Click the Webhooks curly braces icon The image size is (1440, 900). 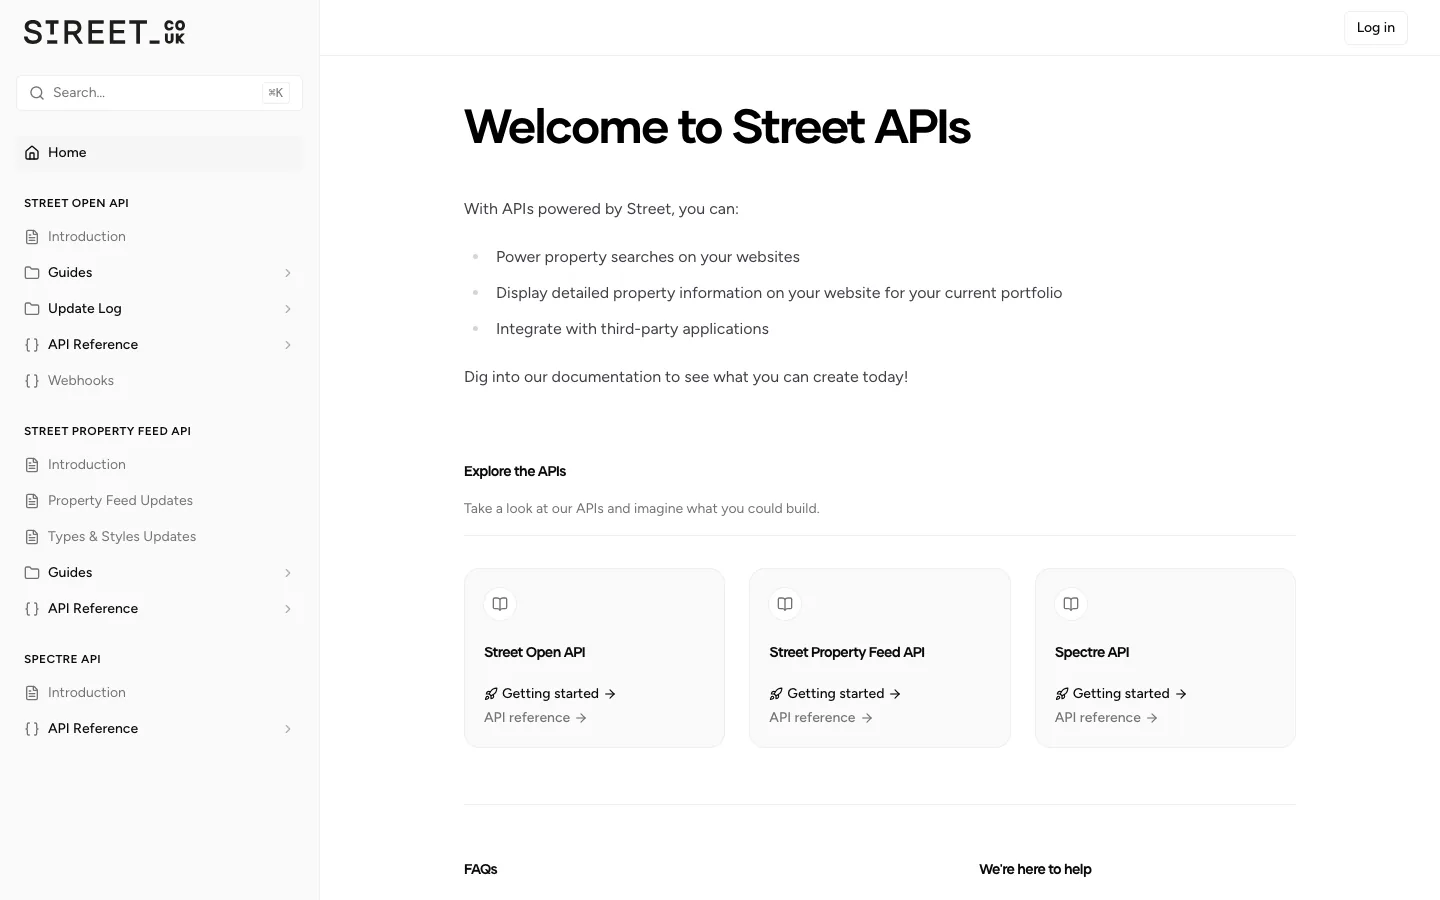(x=32, y=381)
